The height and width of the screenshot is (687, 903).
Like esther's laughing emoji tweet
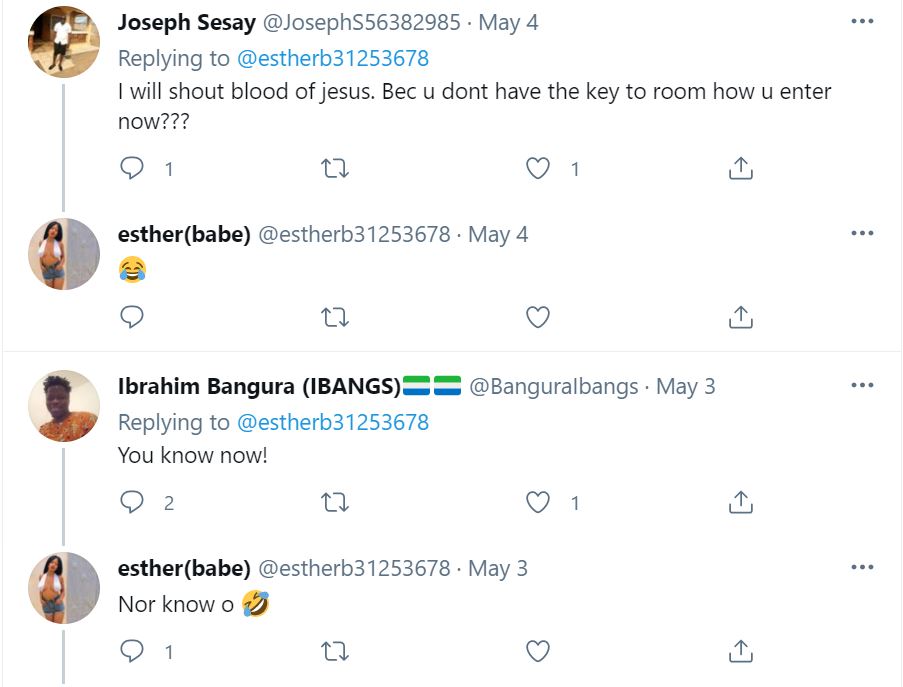(x=538, y=317)
